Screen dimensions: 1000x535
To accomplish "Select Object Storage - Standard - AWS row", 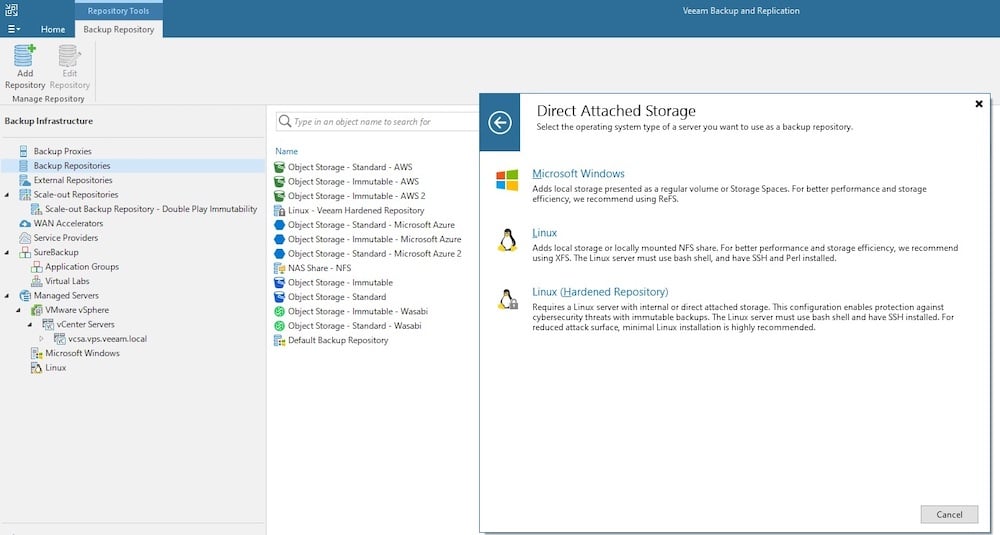I will click(350, 167).
